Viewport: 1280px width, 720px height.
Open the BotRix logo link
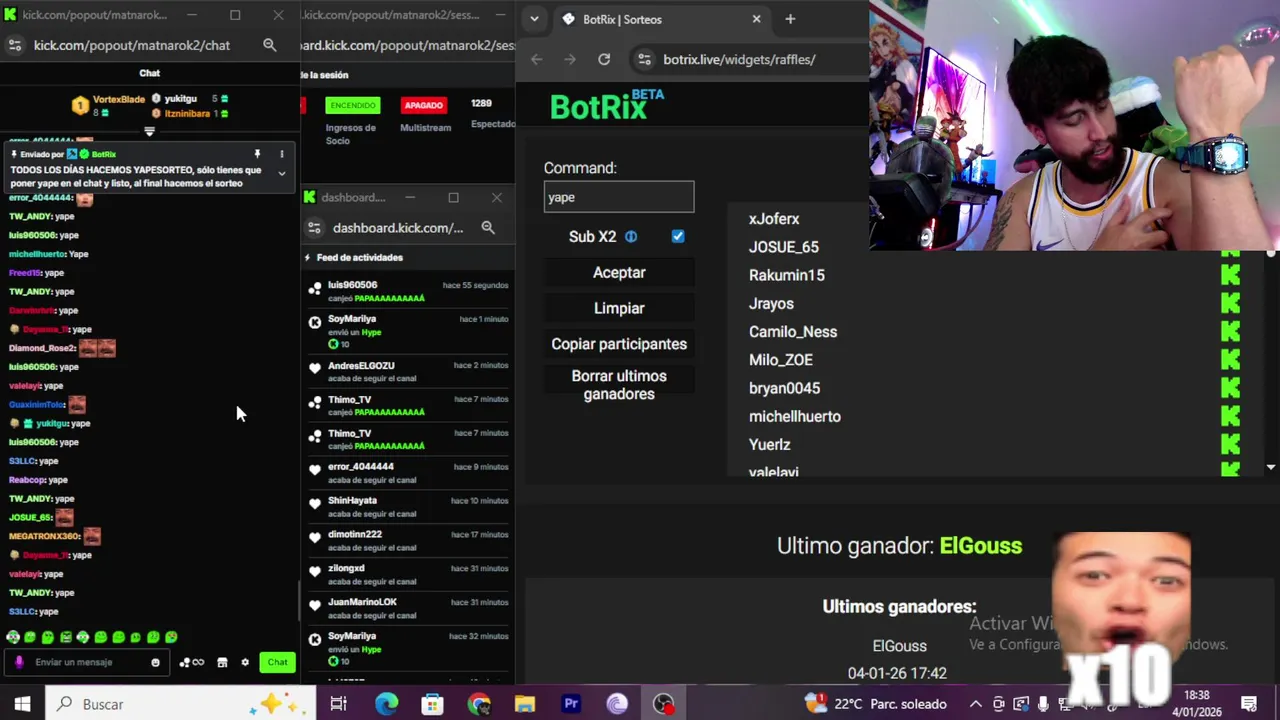(605, 106)
